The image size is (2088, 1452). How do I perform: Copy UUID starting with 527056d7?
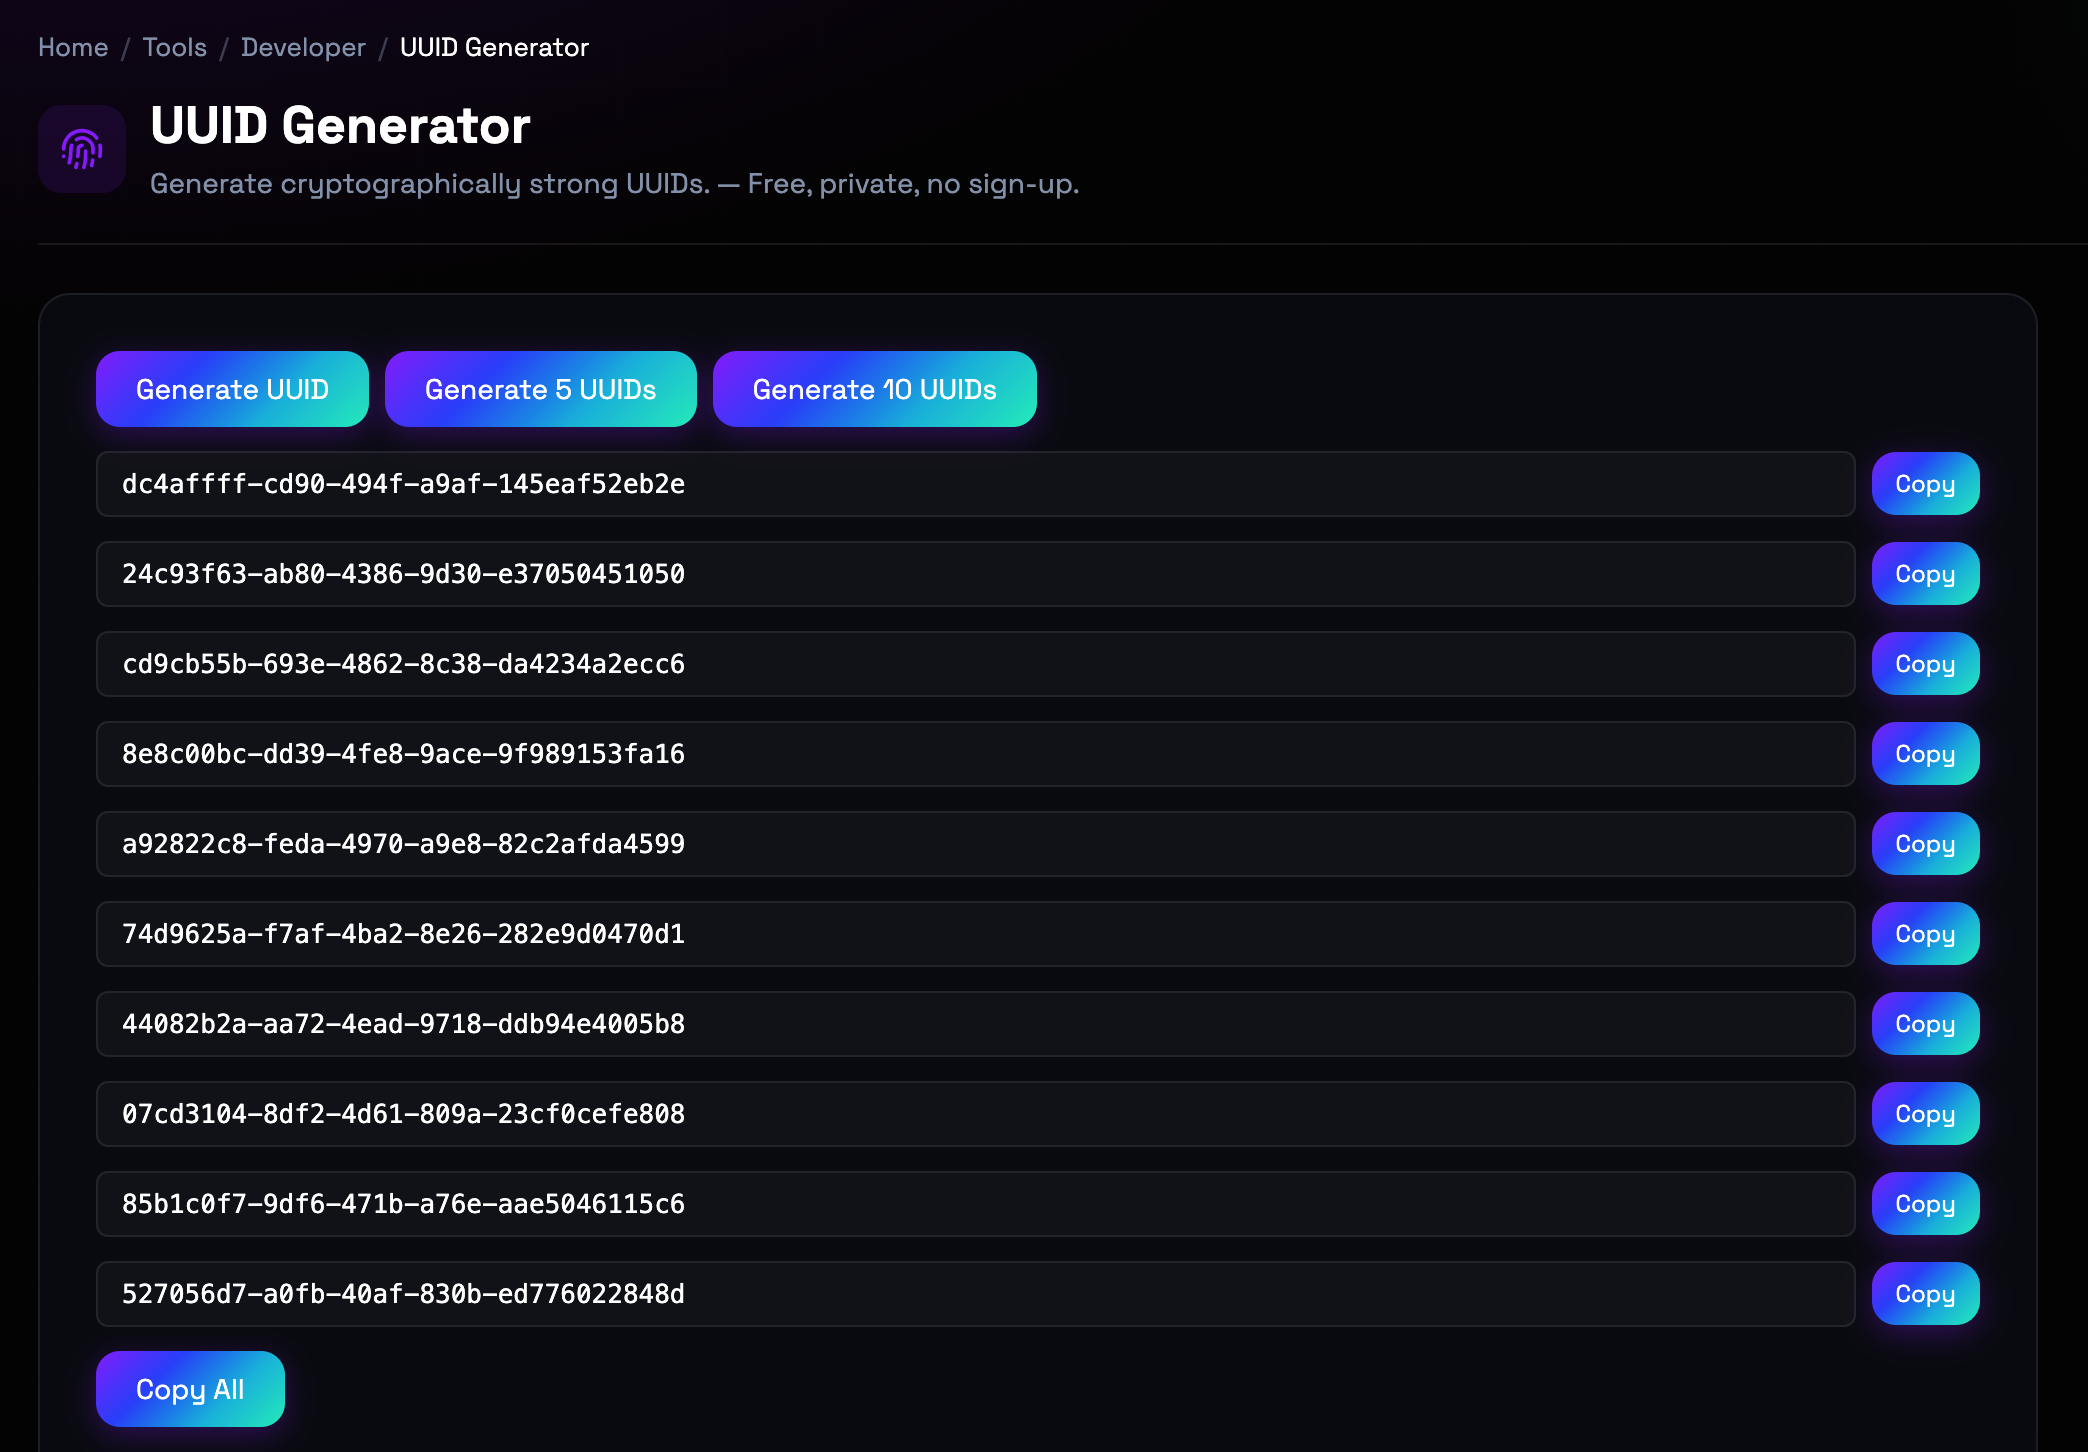1925,1294
